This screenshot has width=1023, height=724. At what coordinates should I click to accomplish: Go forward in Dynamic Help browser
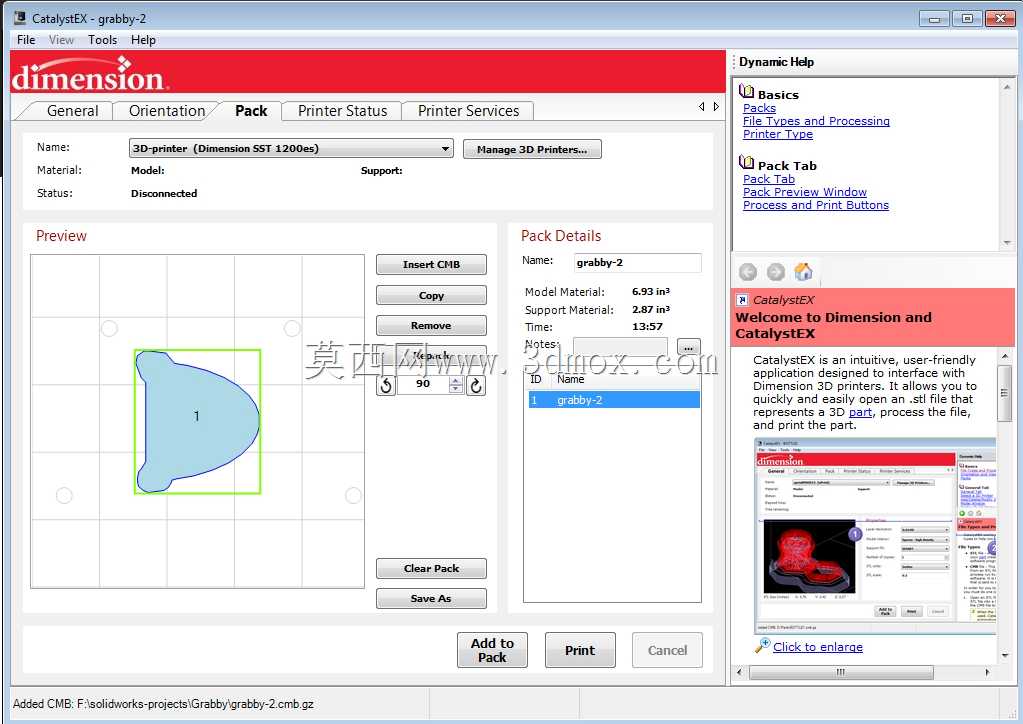pyautogui.click(x=775, y=272)
